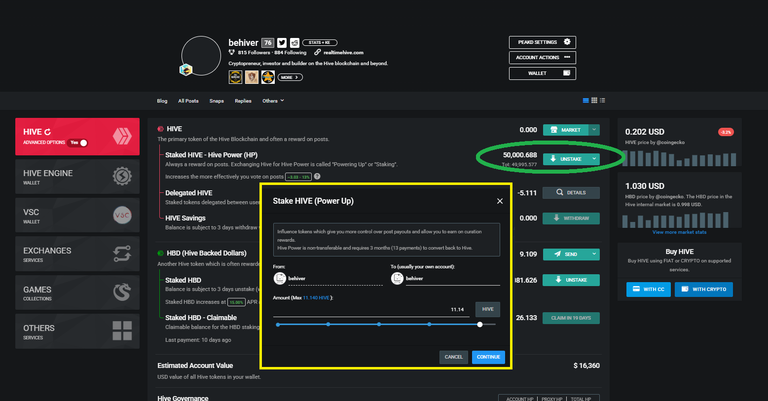768x401 pixels.
Task: Toggle the Advanced Options switch
Action: tap(78, 142)
